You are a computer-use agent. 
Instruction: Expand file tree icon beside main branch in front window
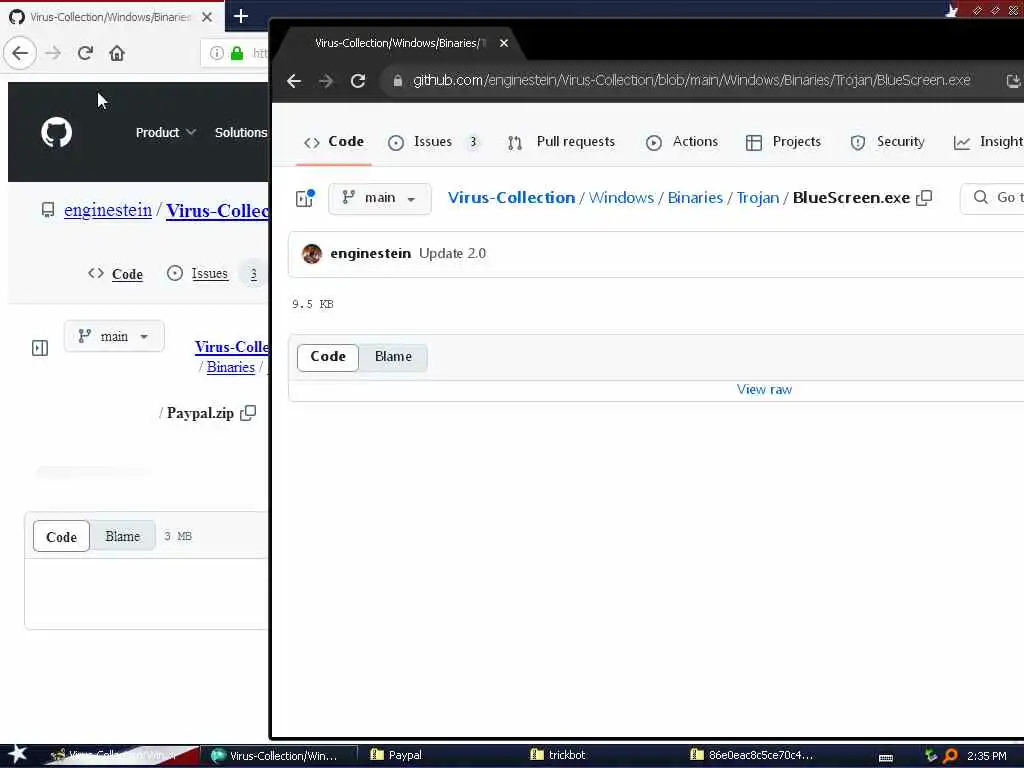coord(305,198)
